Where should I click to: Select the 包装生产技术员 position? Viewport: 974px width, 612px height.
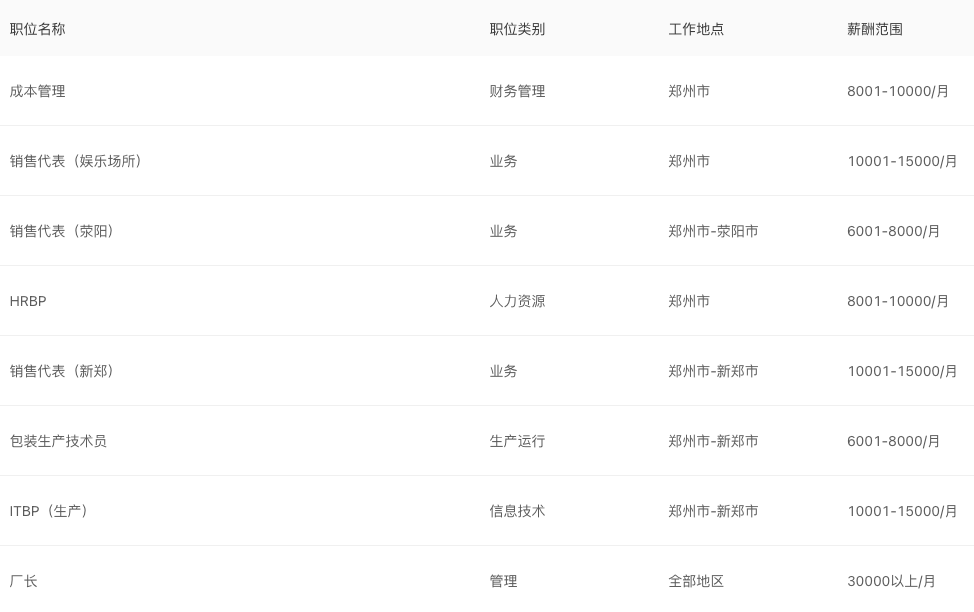[x=58, y=441]
